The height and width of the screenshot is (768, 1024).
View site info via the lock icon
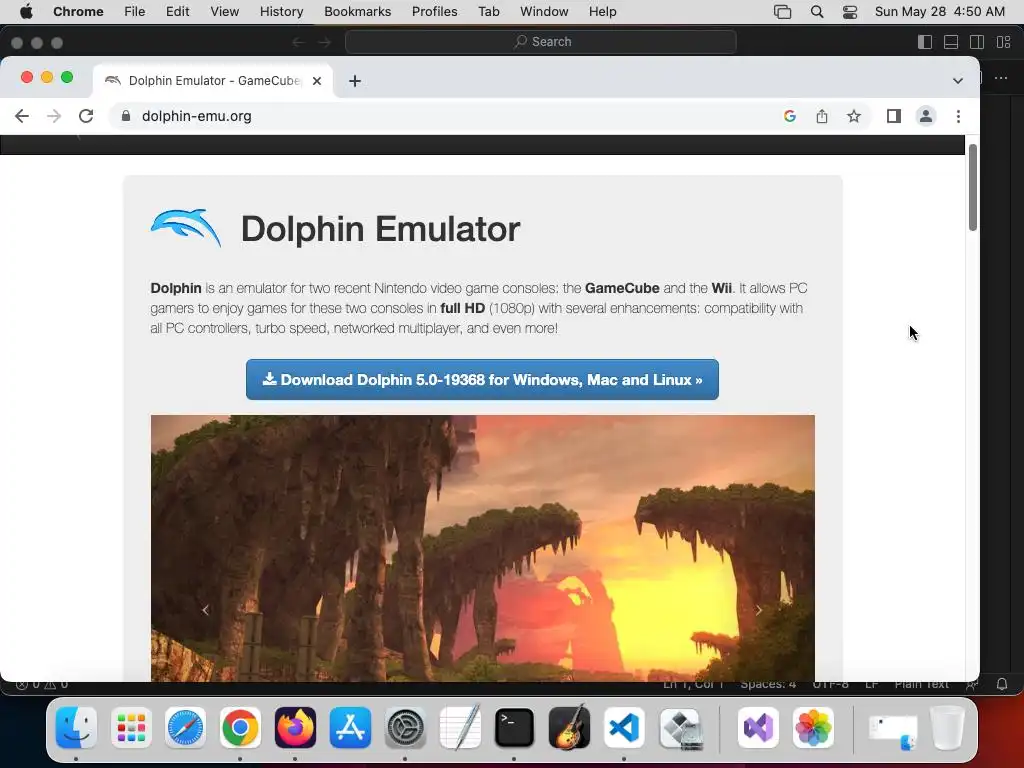coord(126,116)
